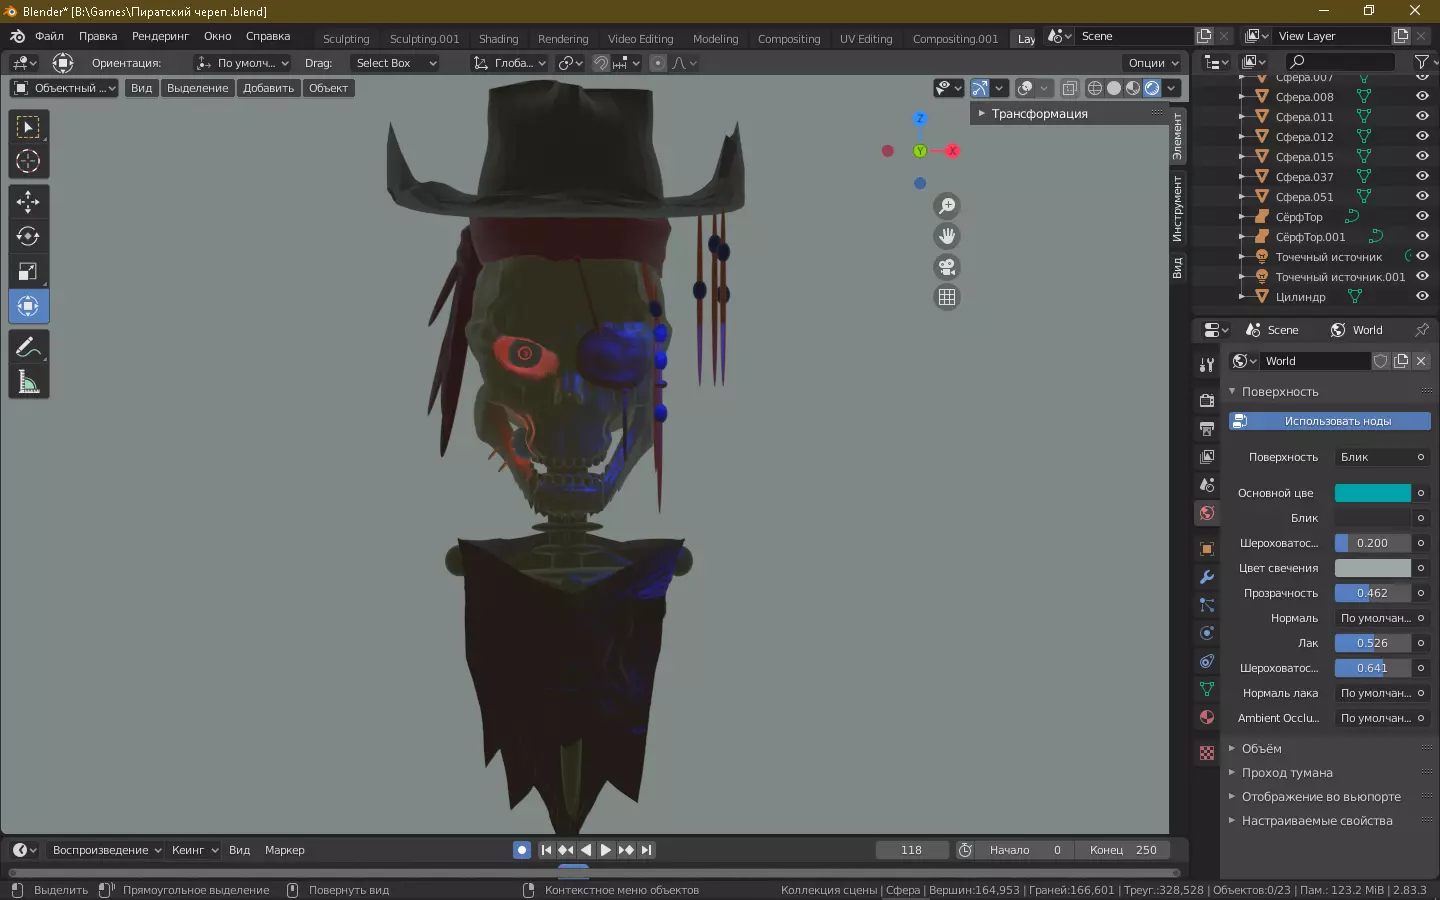1440x900 pixels.
Task: Open the Рендеринг menu
Action: click(160, 36)
